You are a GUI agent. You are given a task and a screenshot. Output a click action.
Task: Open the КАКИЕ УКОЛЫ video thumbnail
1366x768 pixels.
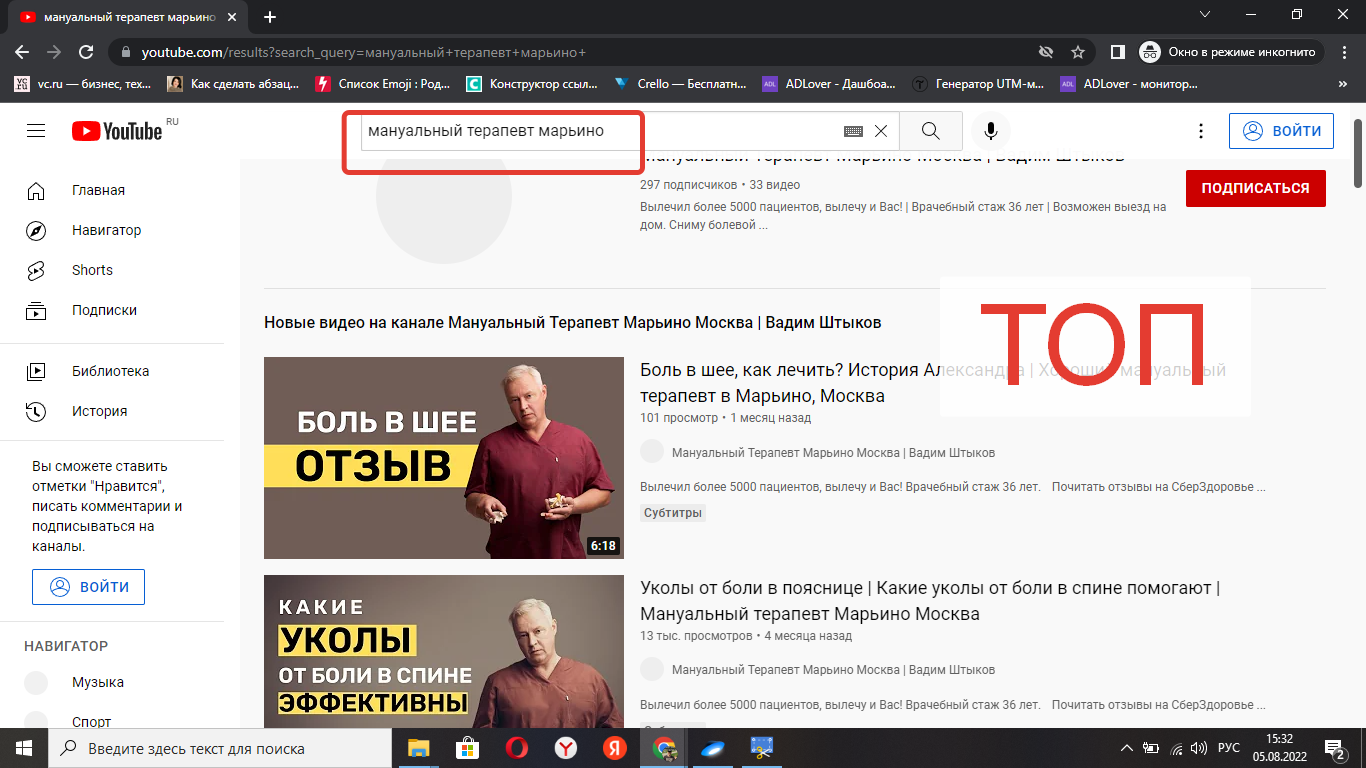tap(444, 651)
